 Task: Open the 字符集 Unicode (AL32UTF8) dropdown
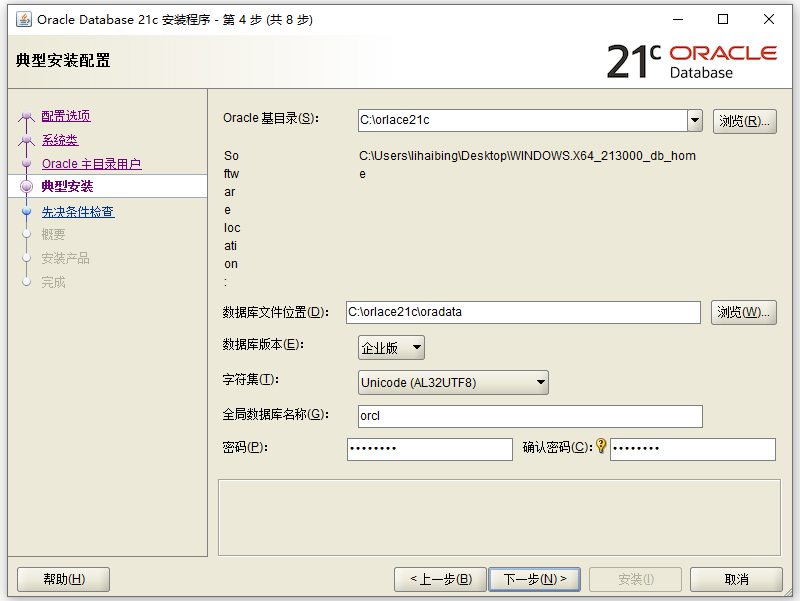453,382
